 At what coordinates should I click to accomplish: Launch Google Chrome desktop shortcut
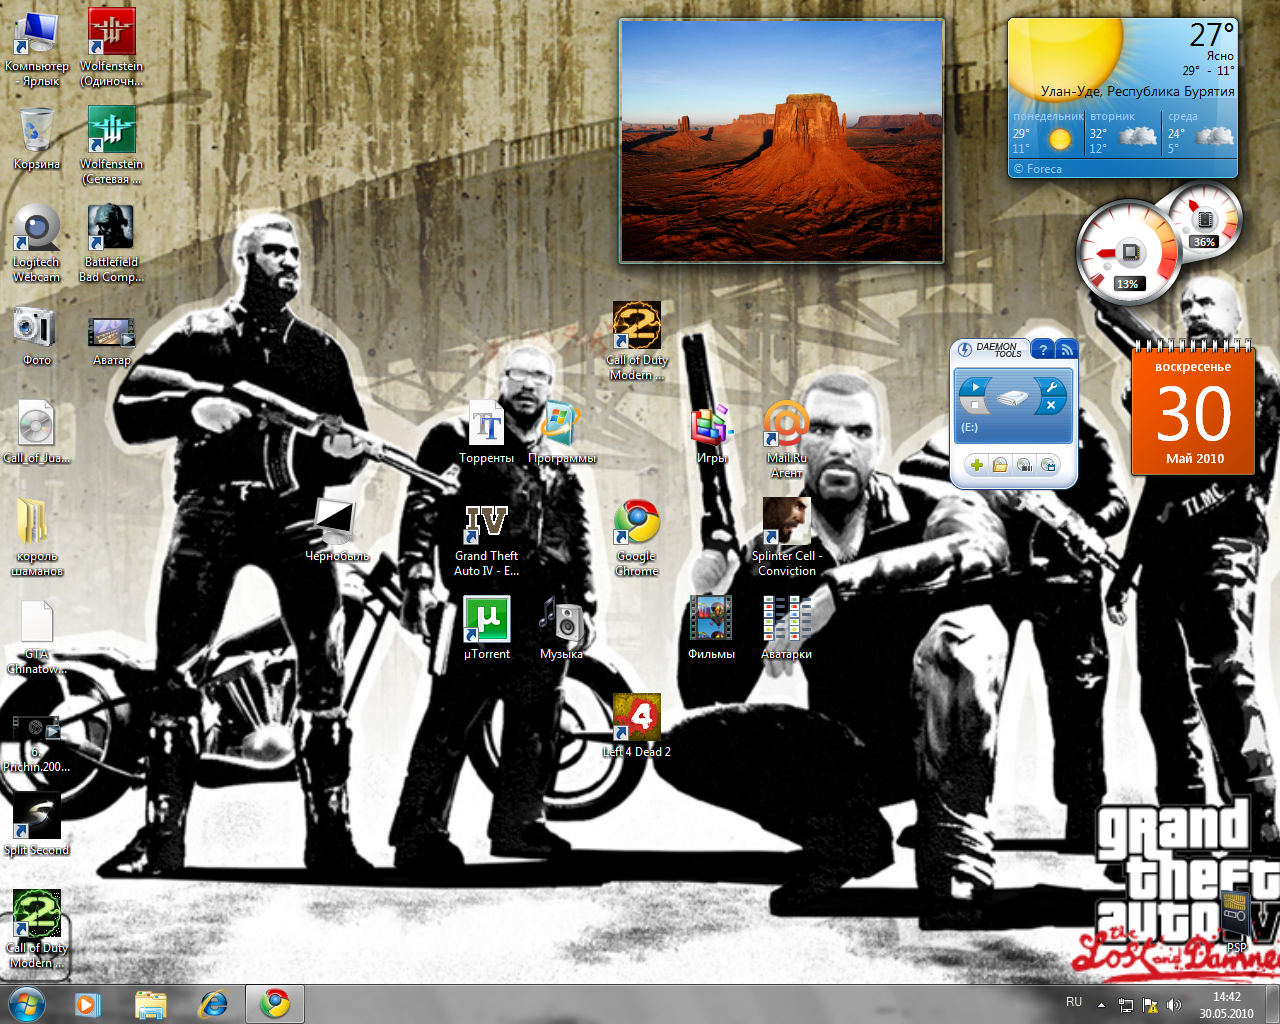637,537
